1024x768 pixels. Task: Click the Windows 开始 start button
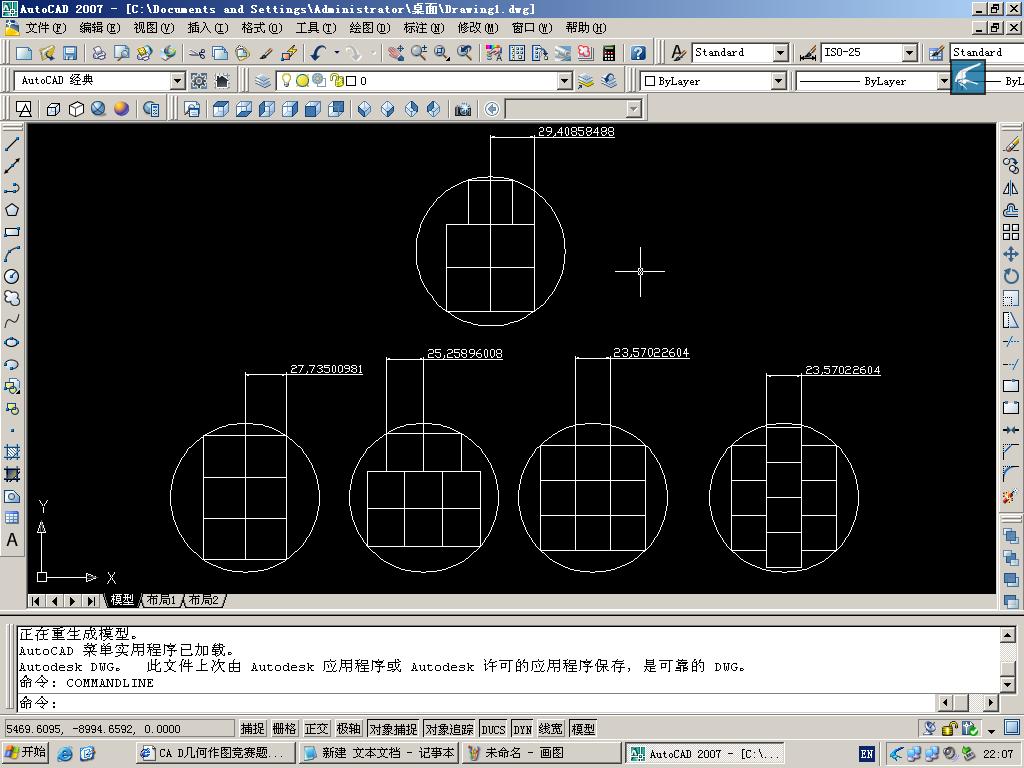pyautogui.click(x=25, y=753)
